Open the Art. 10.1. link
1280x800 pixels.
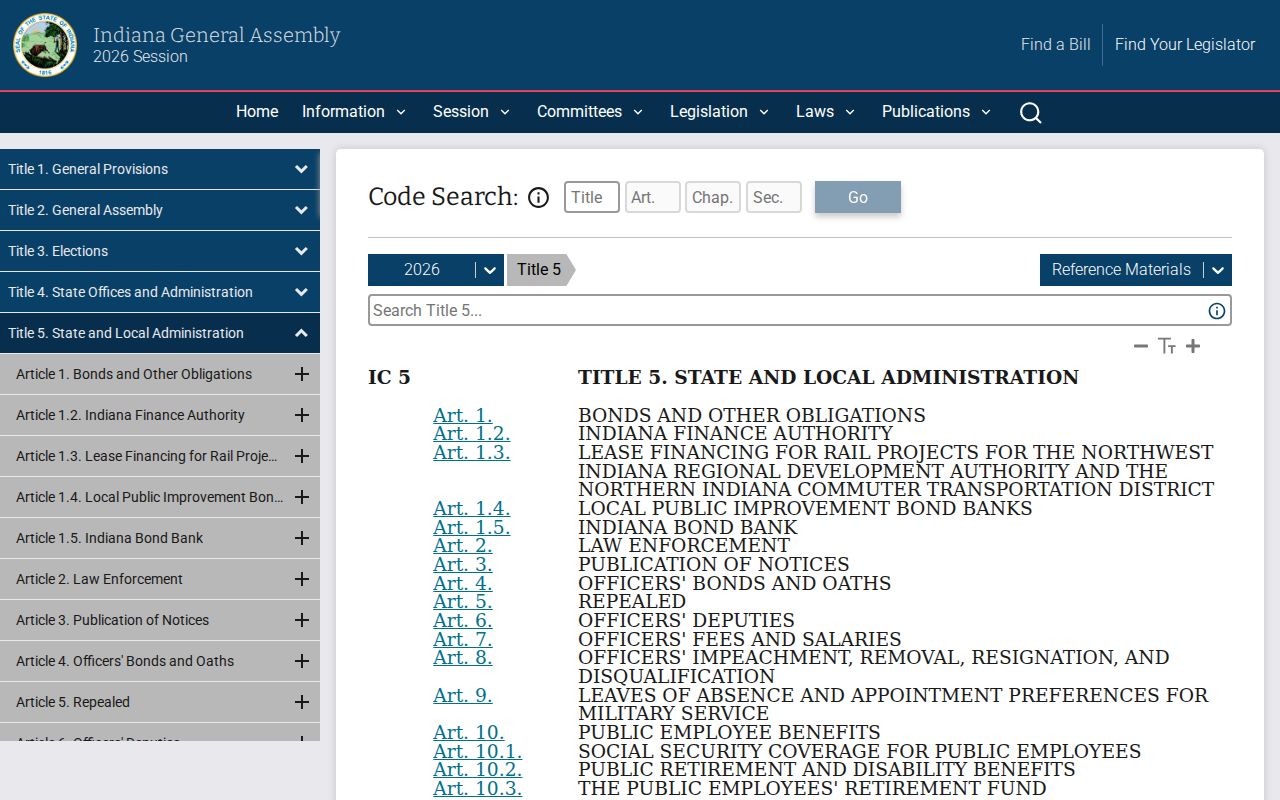point(477,751)
